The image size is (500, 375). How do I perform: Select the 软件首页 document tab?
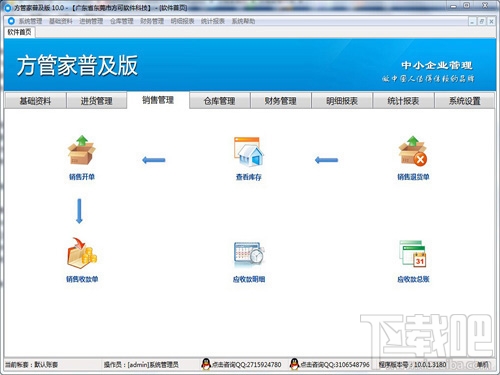click(19, 32)
